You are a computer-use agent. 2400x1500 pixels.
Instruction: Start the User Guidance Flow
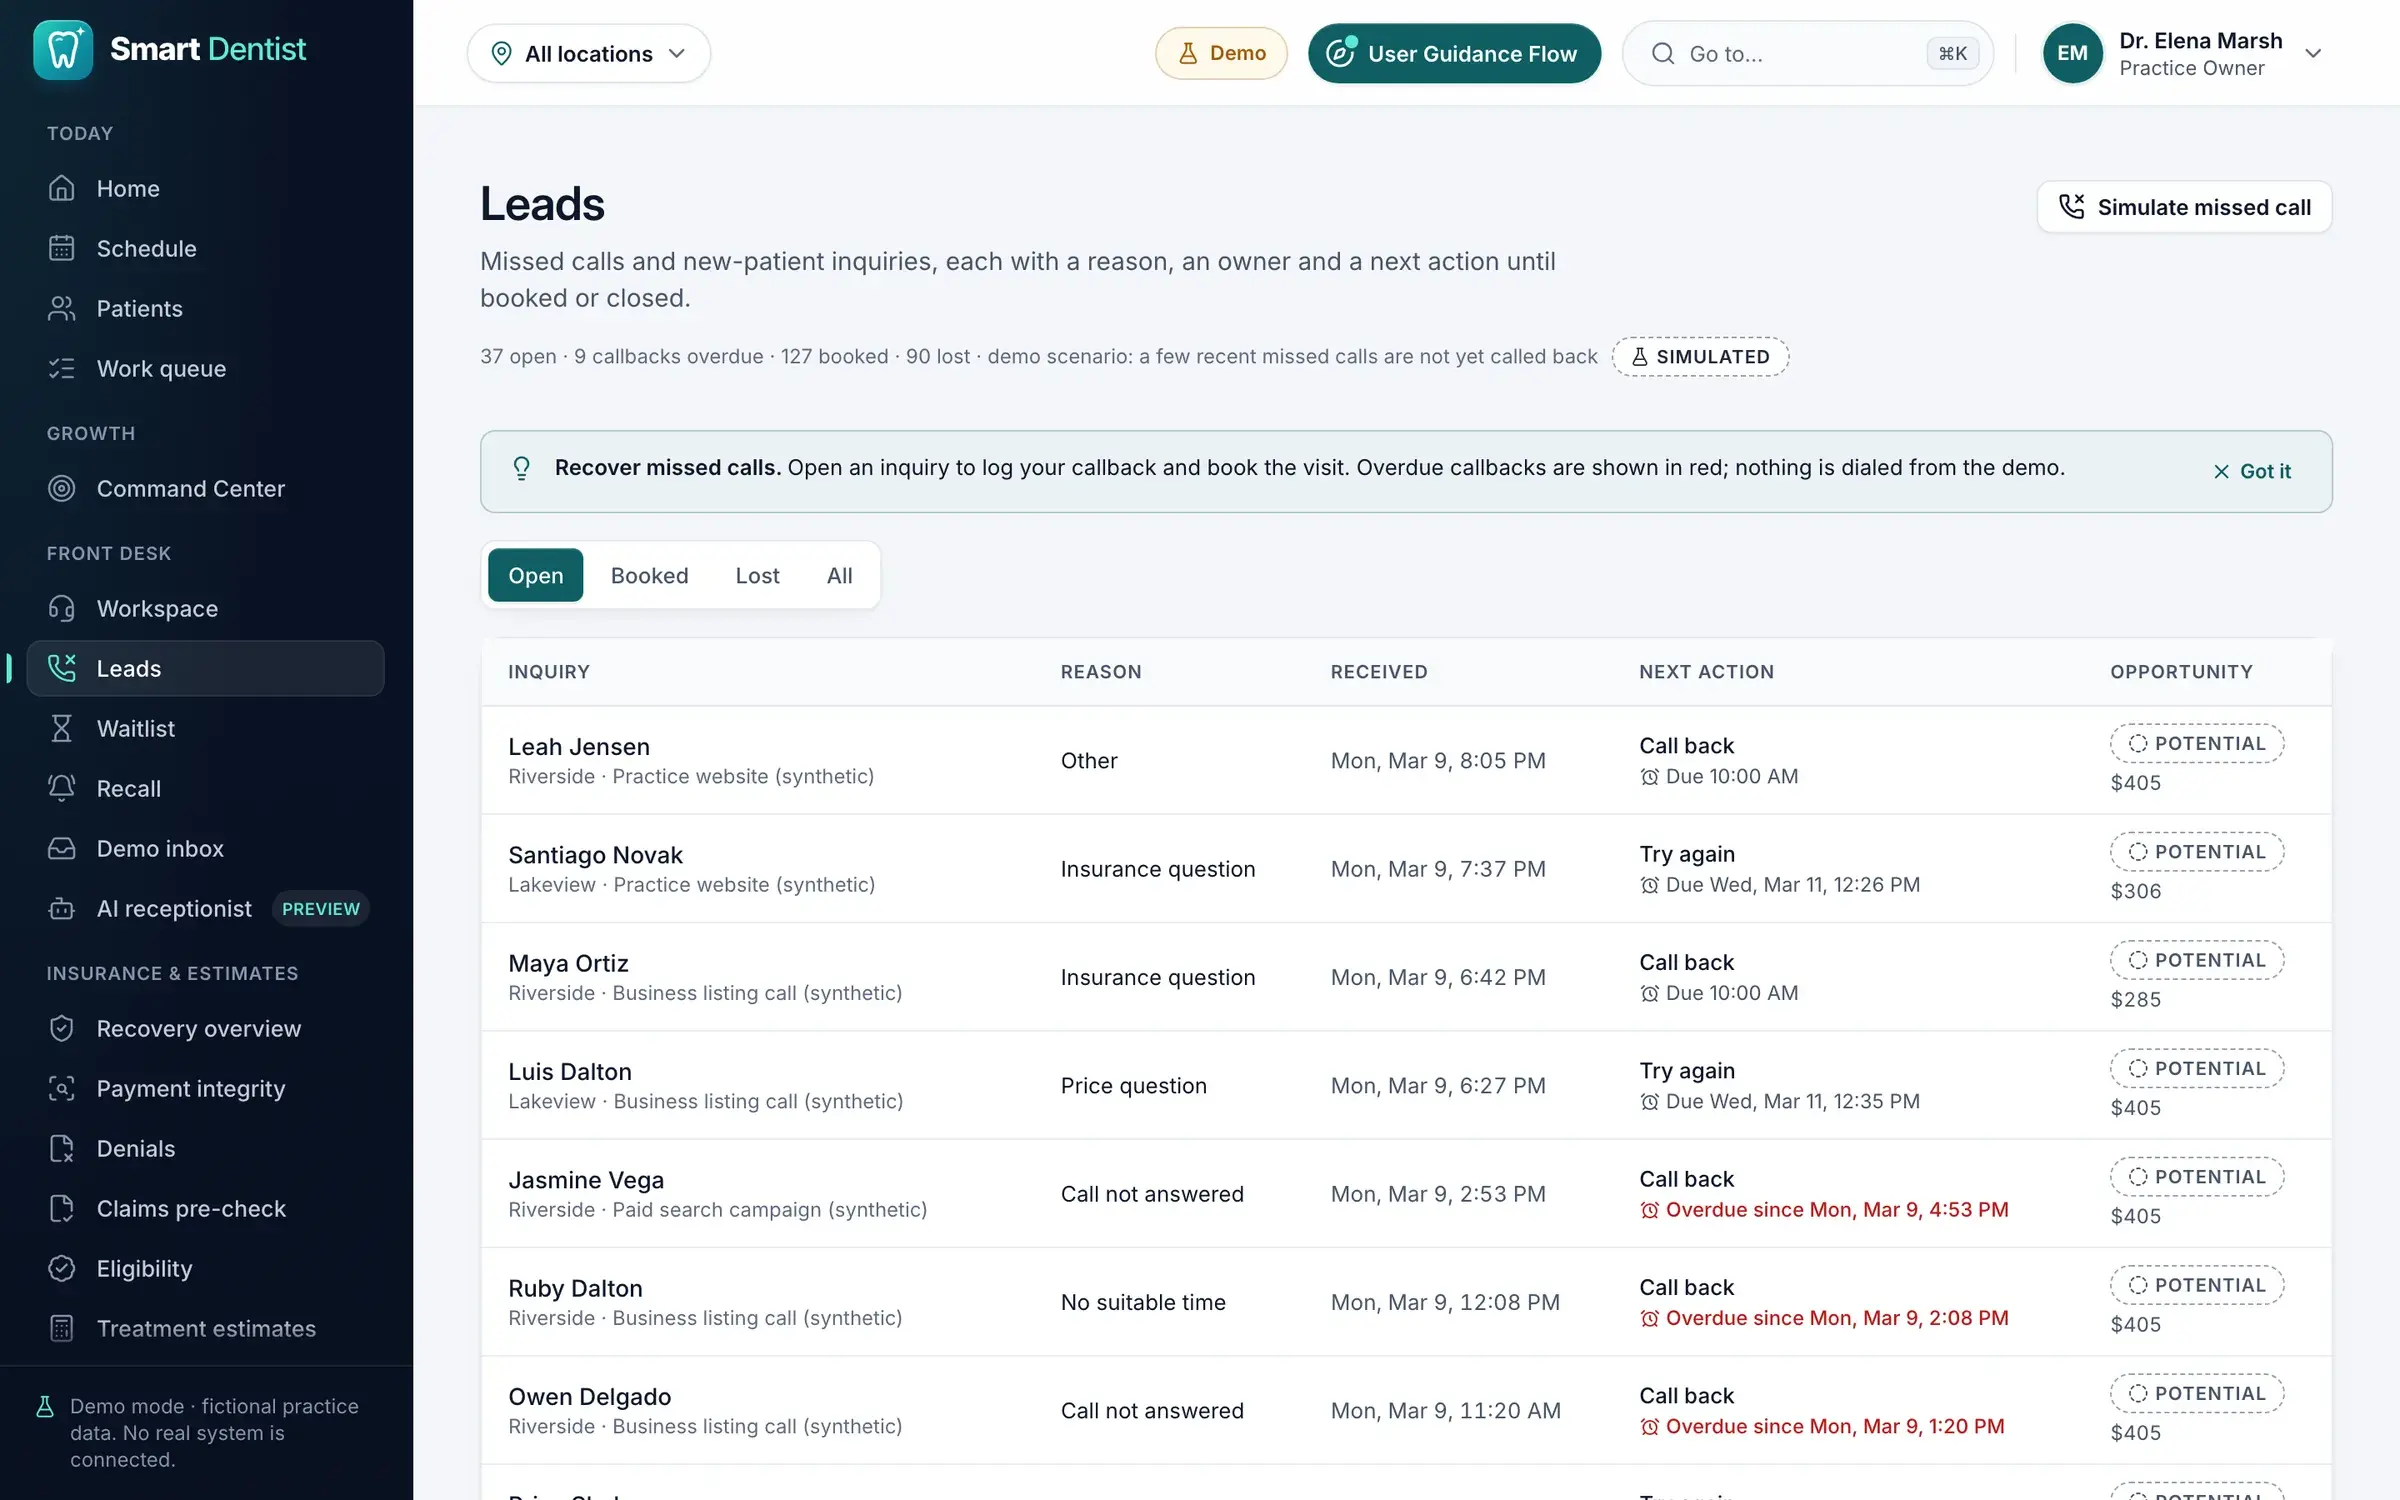1454,53
